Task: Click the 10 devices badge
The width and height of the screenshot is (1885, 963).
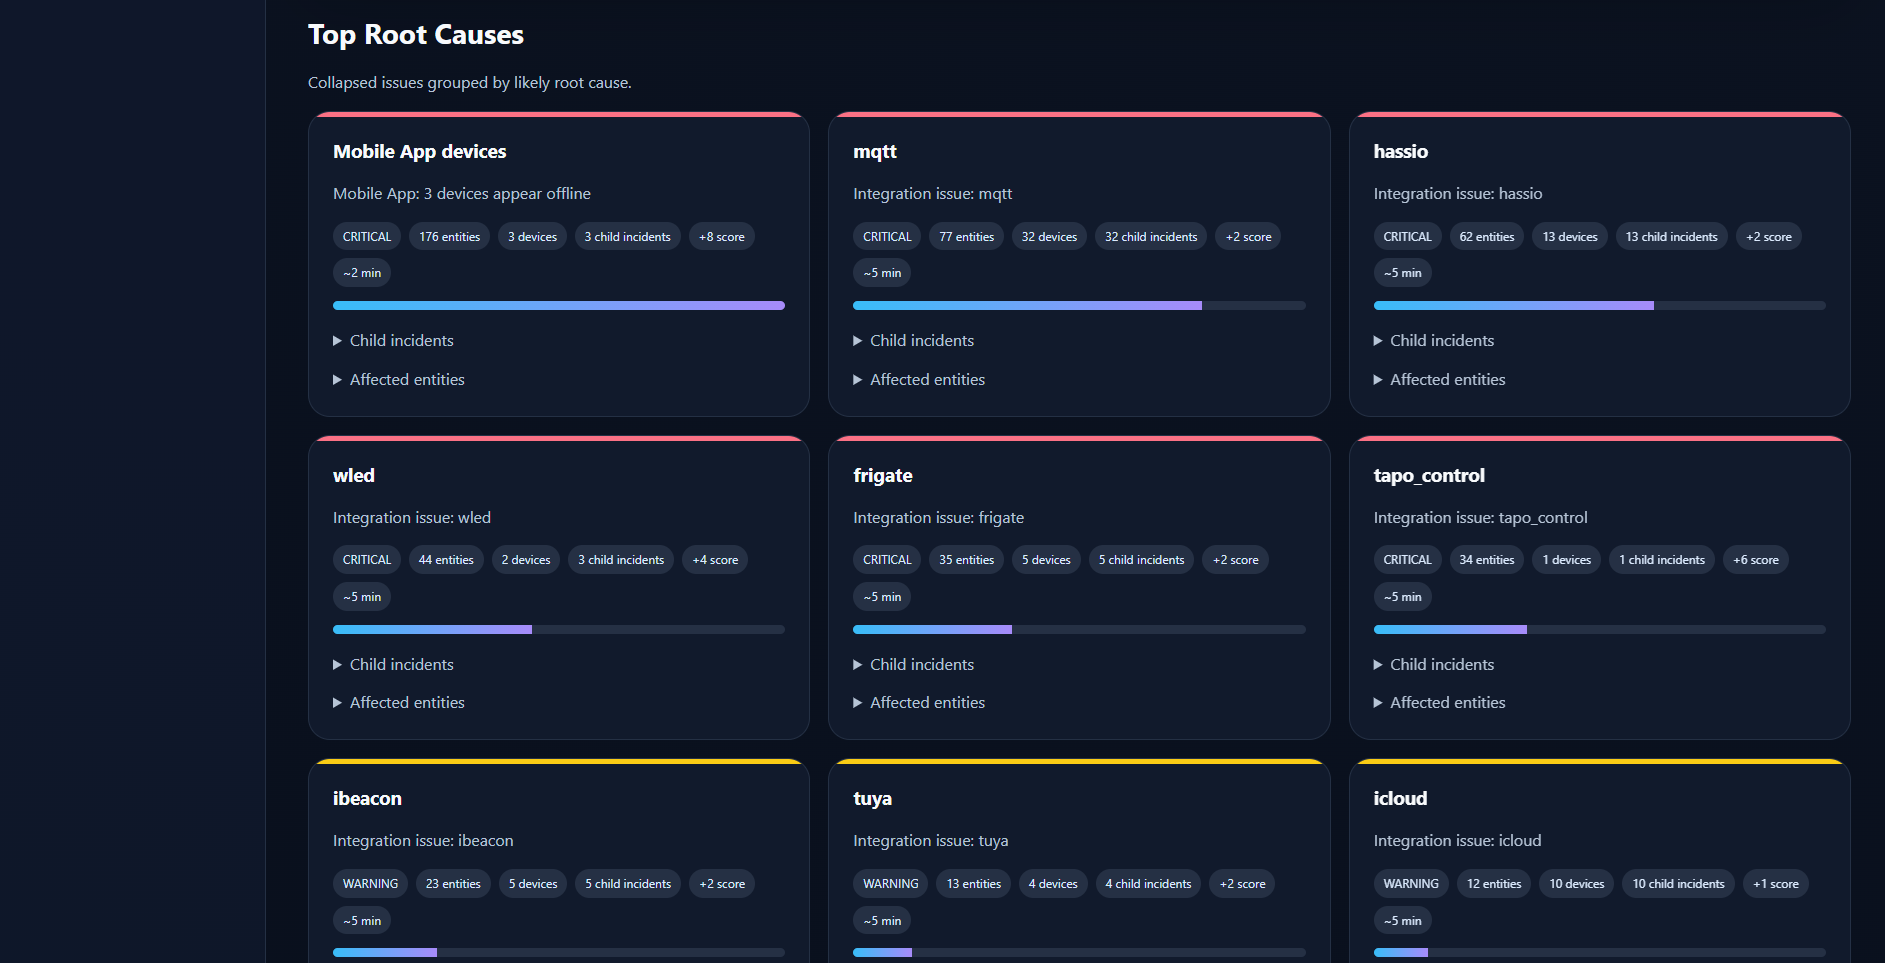Action: click(x=1577, y=884)
